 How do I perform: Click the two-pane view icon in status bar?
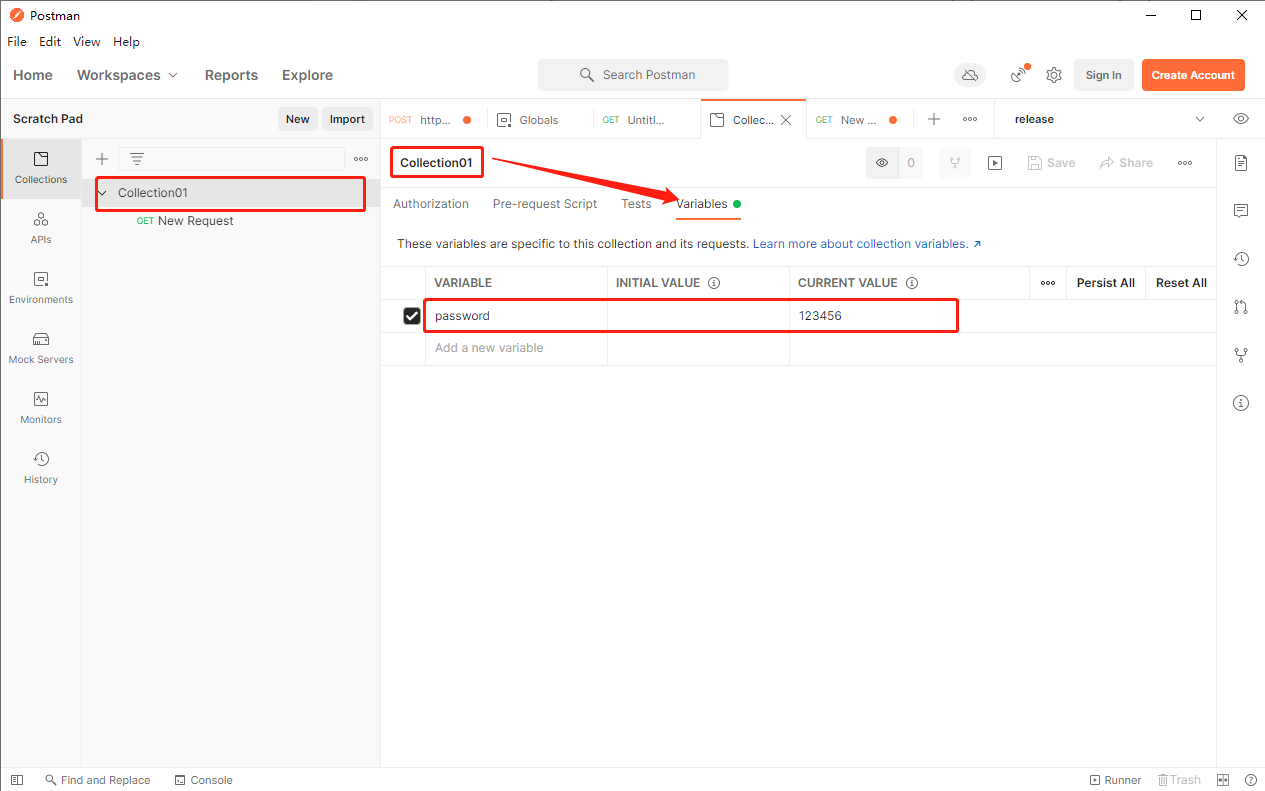[x=1222, y=780]
